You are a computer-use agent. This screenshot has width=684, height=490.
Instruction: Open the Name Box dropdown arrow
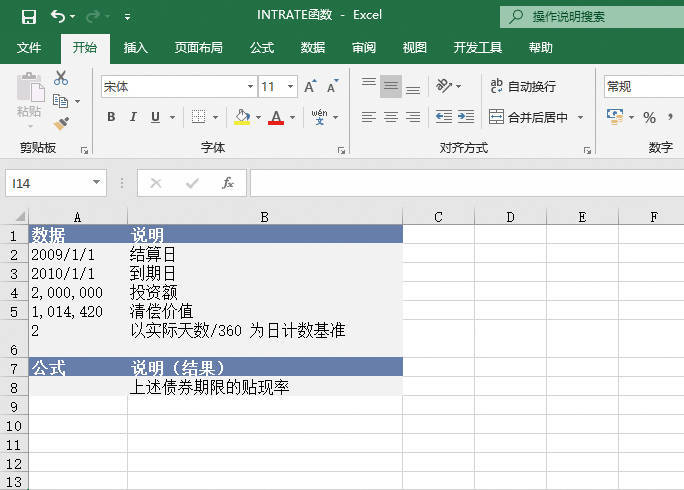pos(97,183)
